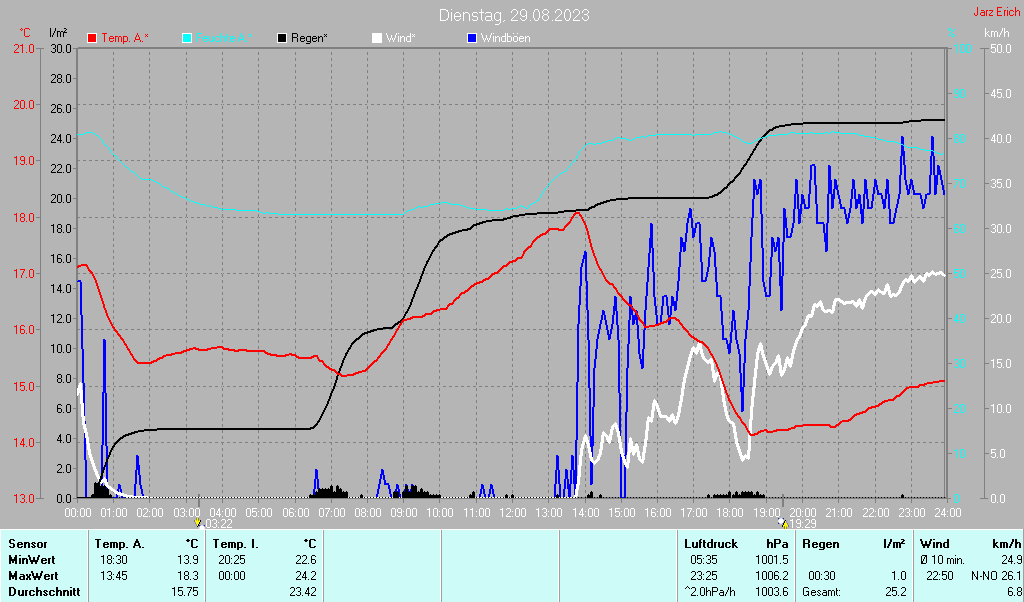Image resolution: width=1024 pixels, height=602 pixels.
Task: Click the white Wind legend square
Action: click(x=377, y=38)
